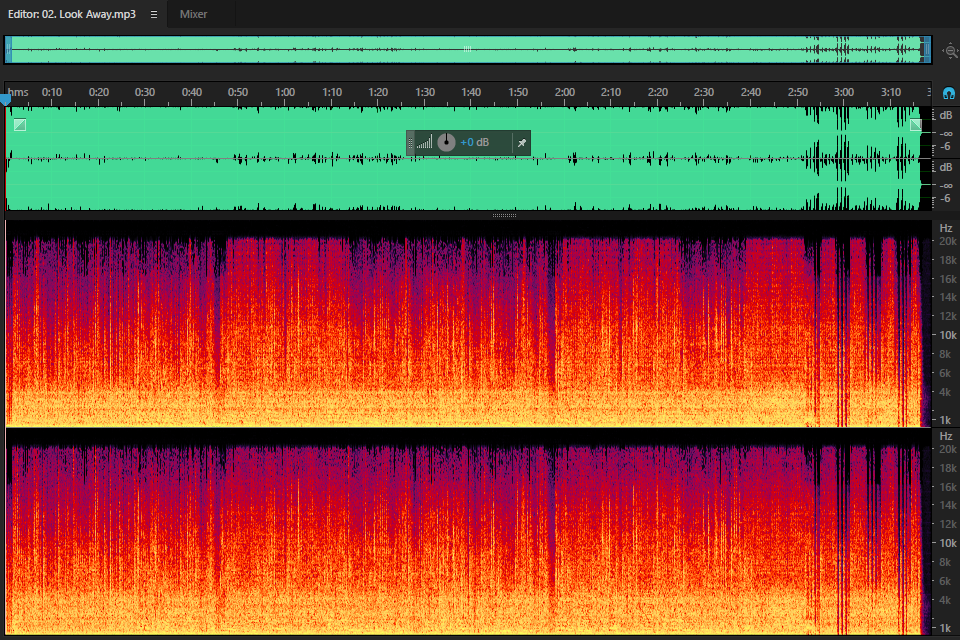Image resolution: width=960 pixels, height=640 pixels.
Task: Click the 20k mark on the upper spectrogram scale
Action: [948, 241]
